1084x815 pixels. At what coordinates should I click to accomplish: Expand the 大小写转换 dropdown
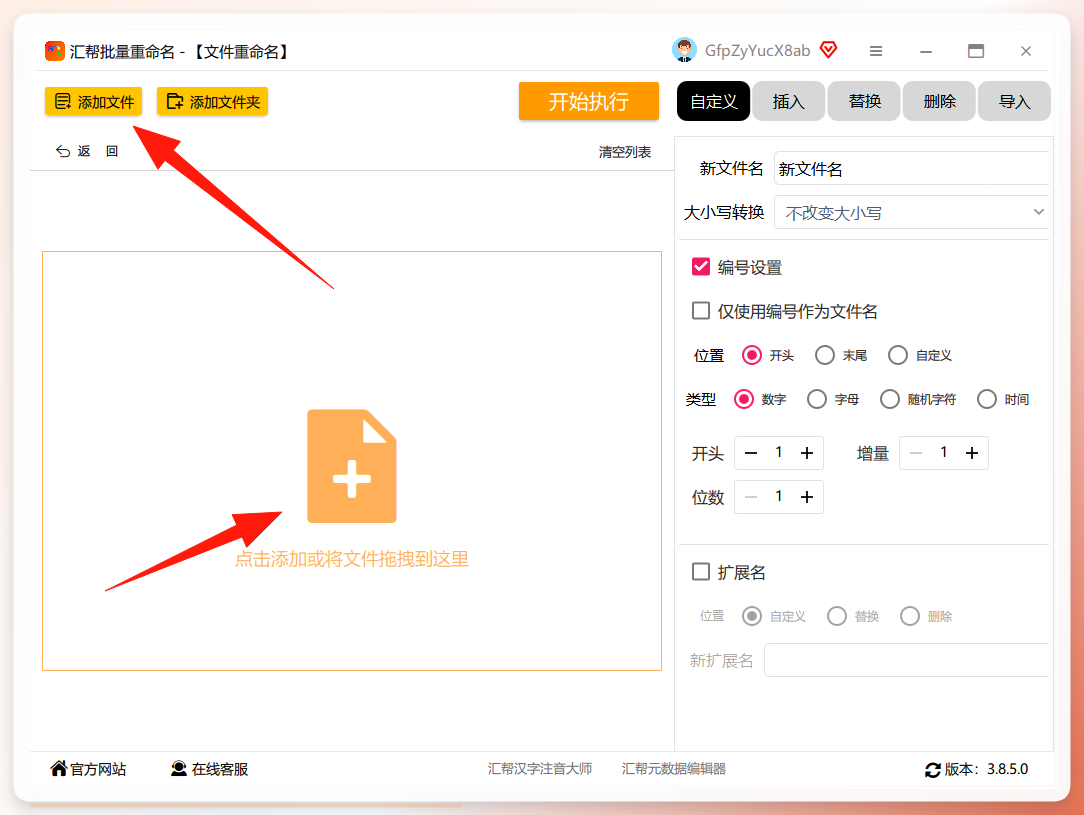pos(911,212)
